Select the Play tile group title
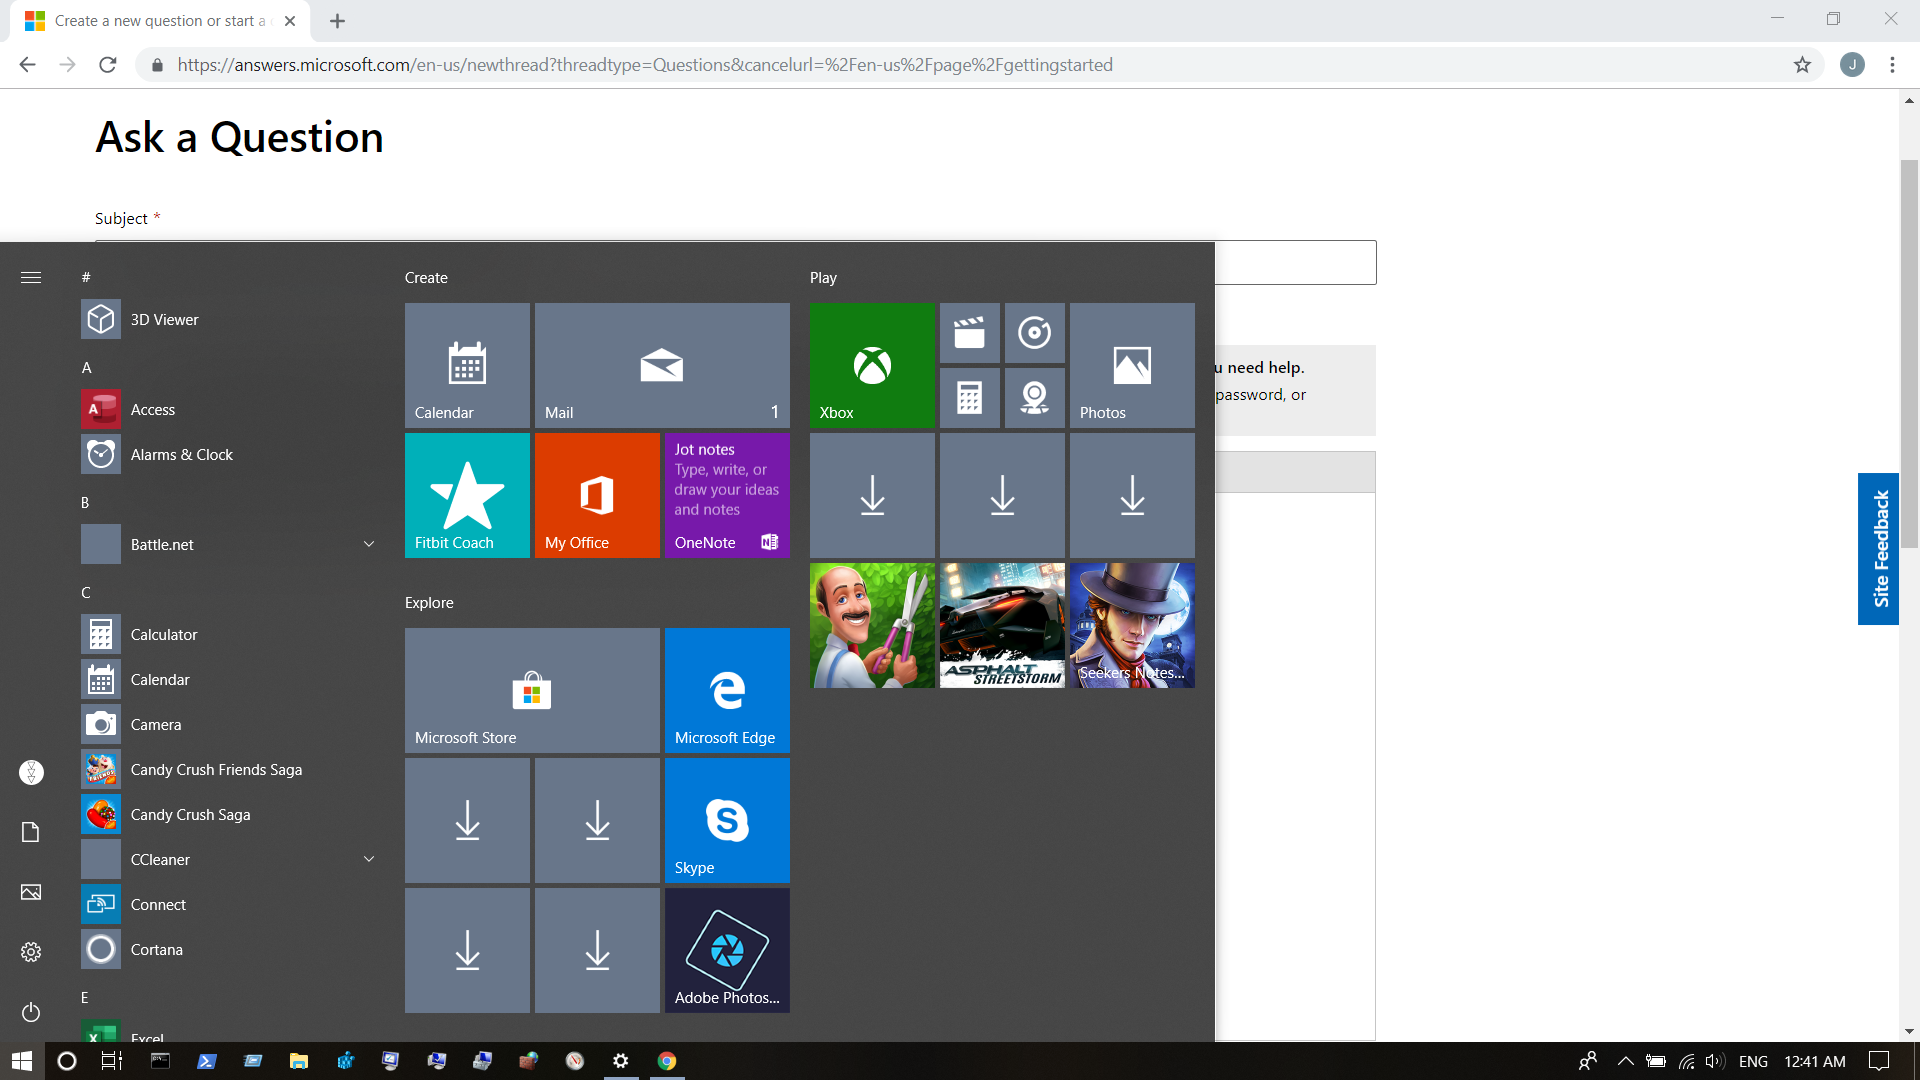This screenshot has width=1920, height=1080. (x=823, y=278)
